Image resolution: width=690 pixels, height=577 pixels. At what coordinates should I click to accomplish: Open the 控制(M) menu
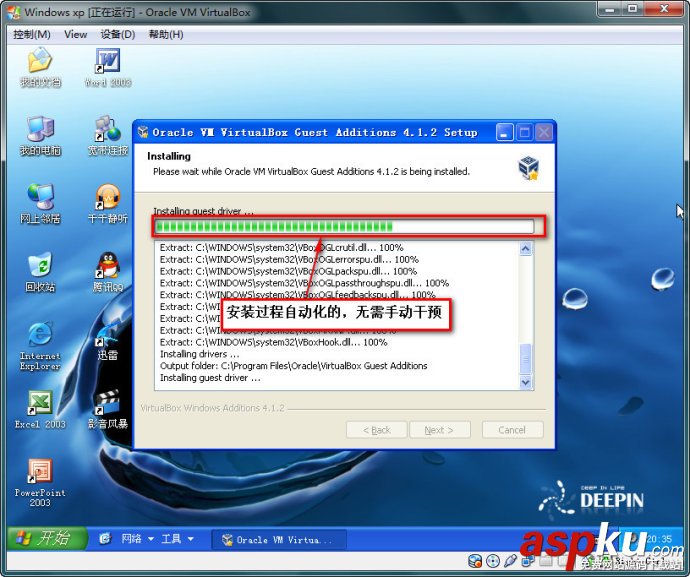click(x=32, y=34)
